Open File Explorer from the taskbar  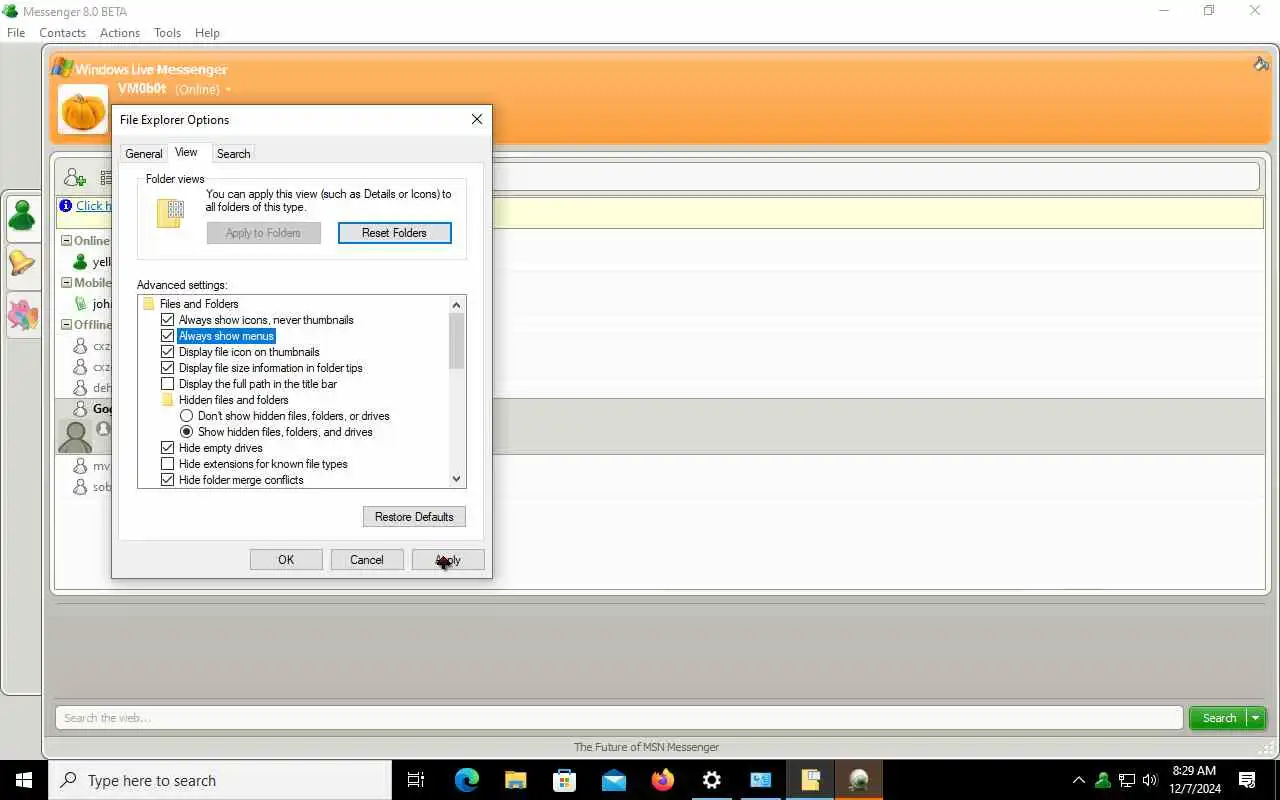click(515, 780)
